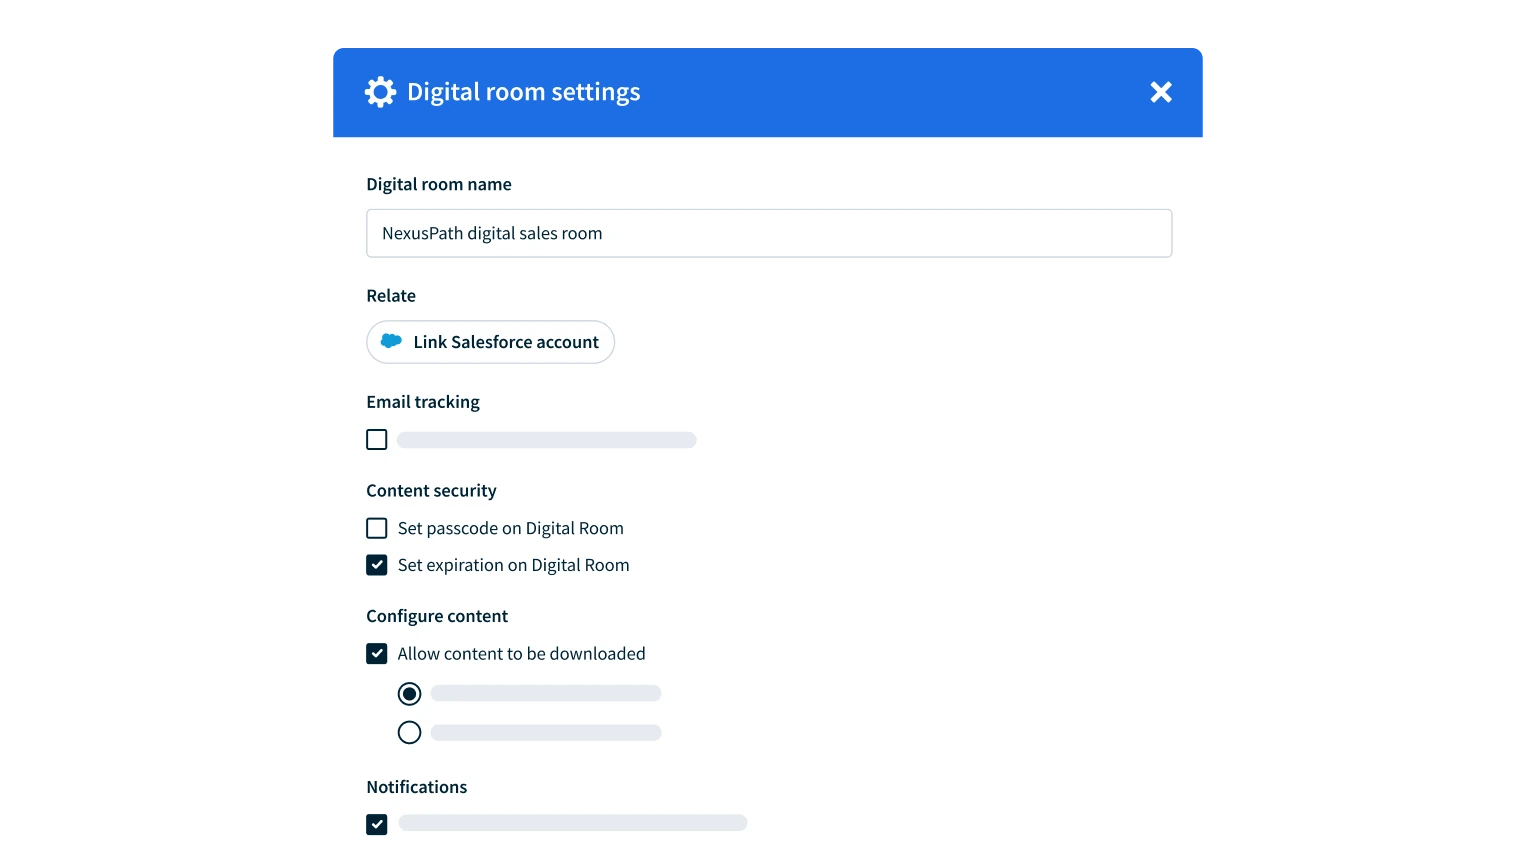This screenshot has height=864, width=1536.
Task: Click the 'Digital room settings' header title
Action: pos(523,92)
